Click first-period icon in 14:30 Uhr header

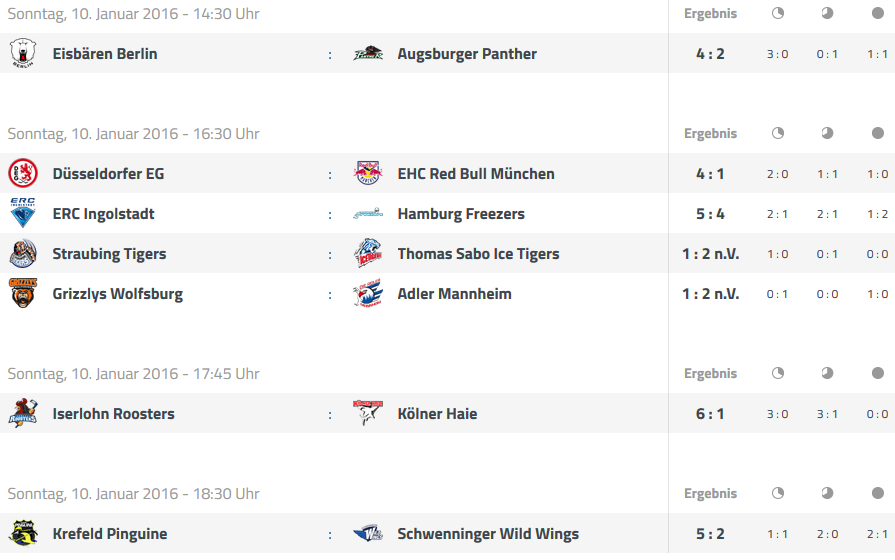pos(777,13)
